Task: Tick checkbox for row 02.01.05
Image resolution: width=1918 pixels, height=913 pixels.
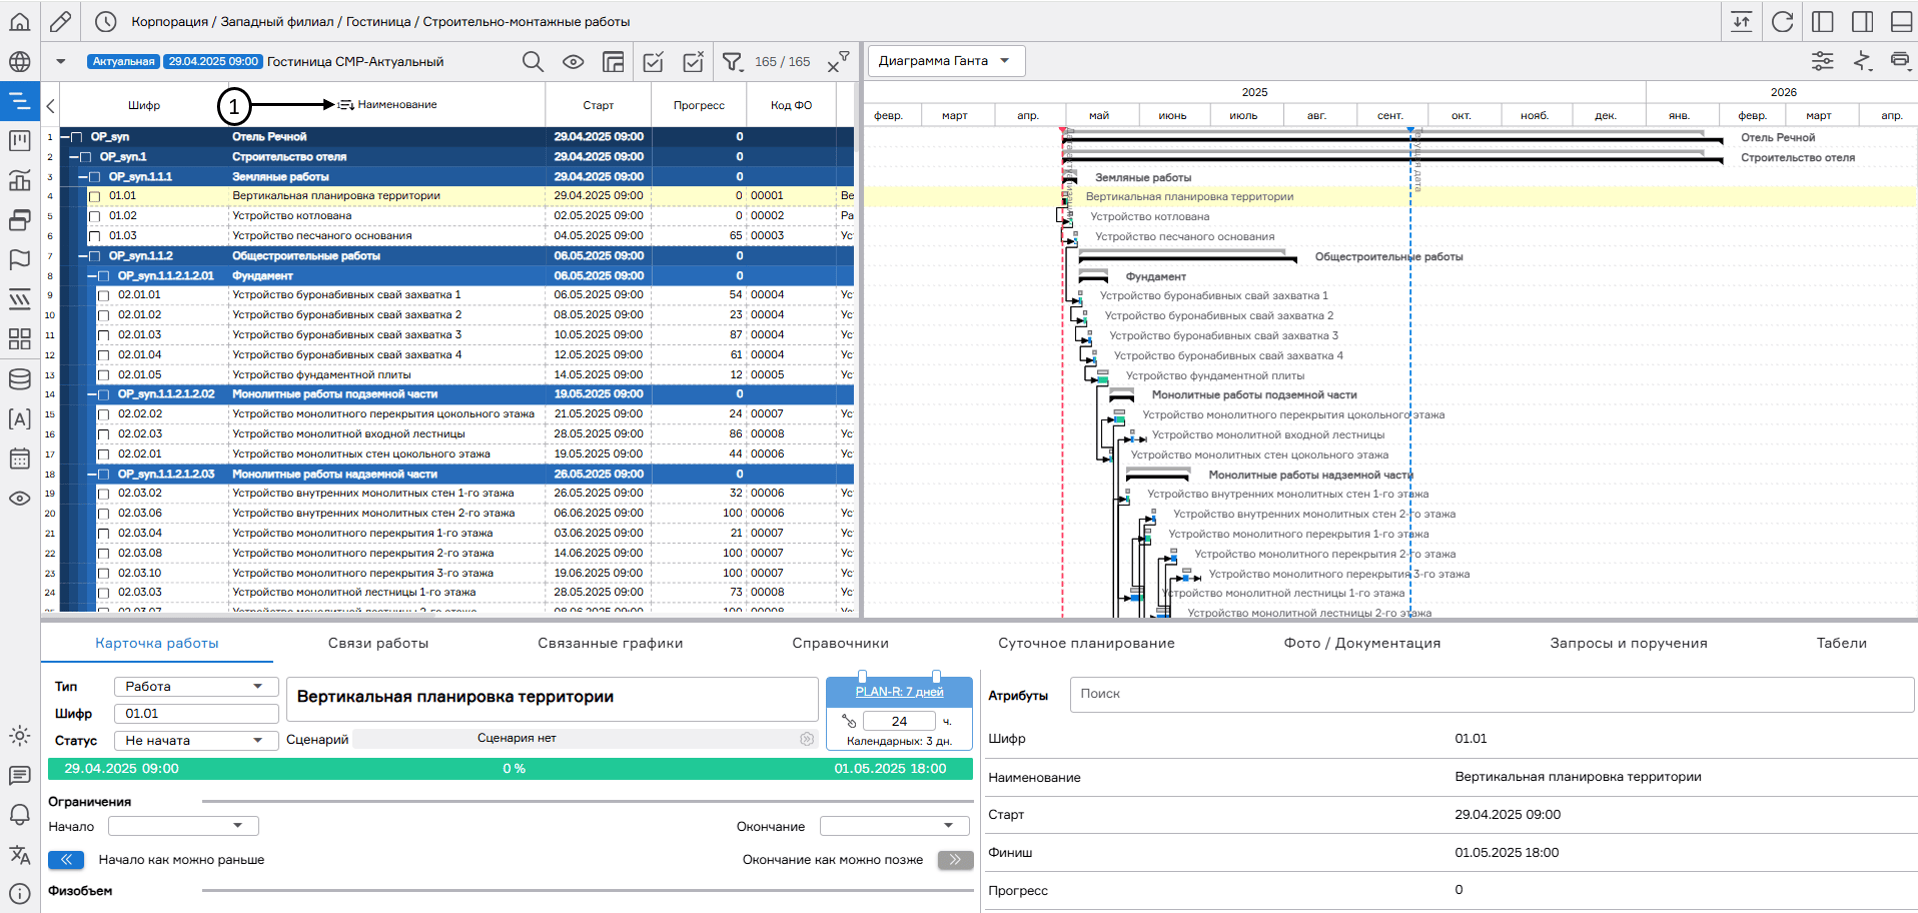Action: tap(104, 375)
